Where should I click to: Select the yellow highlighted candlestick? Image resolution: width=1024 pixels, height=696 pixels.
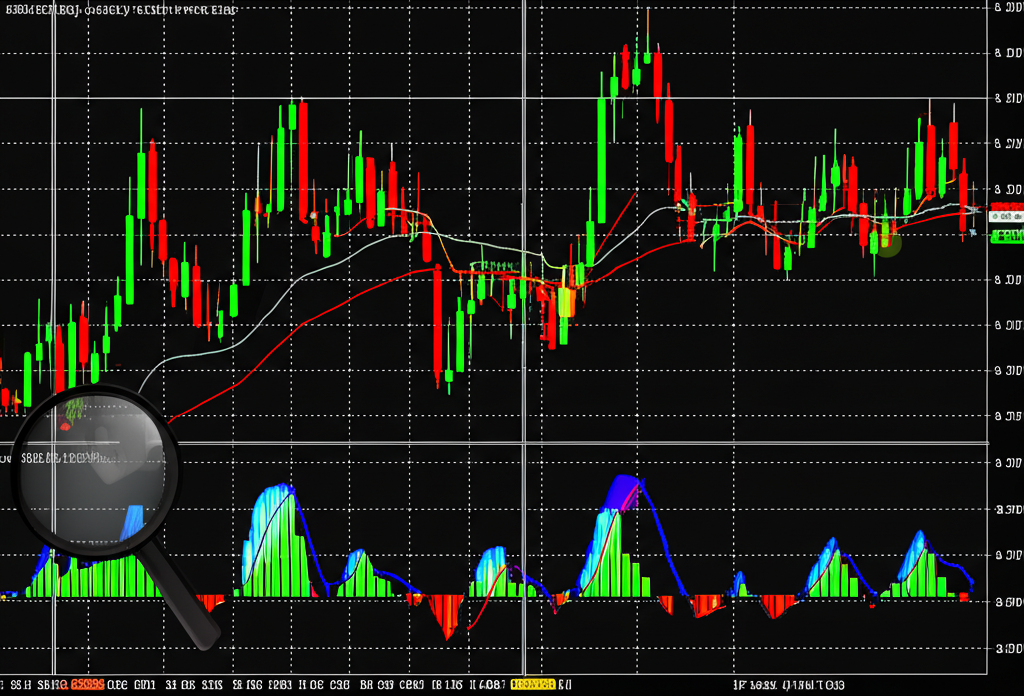click(565, 302)
